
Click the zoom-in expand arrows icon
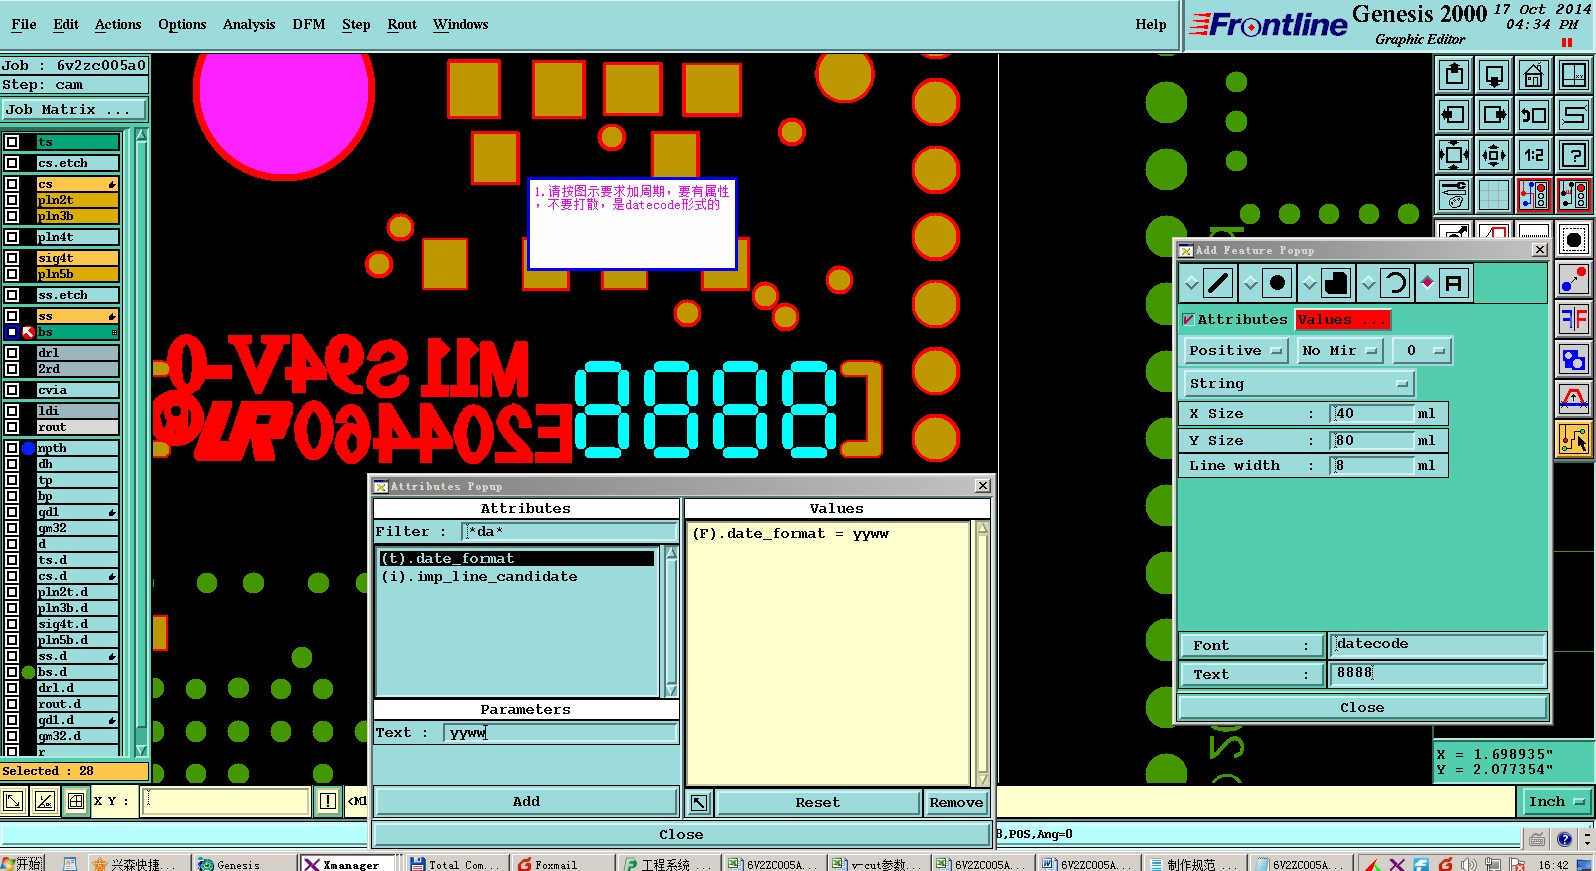pyautogui.click(x=1454, y=155)
